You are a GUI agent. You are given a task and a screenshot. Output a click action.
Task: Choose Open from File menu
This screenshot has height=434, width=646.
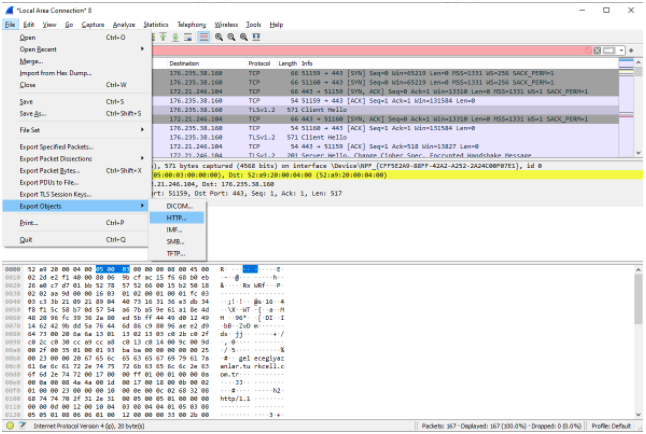(x=76, y=38)
